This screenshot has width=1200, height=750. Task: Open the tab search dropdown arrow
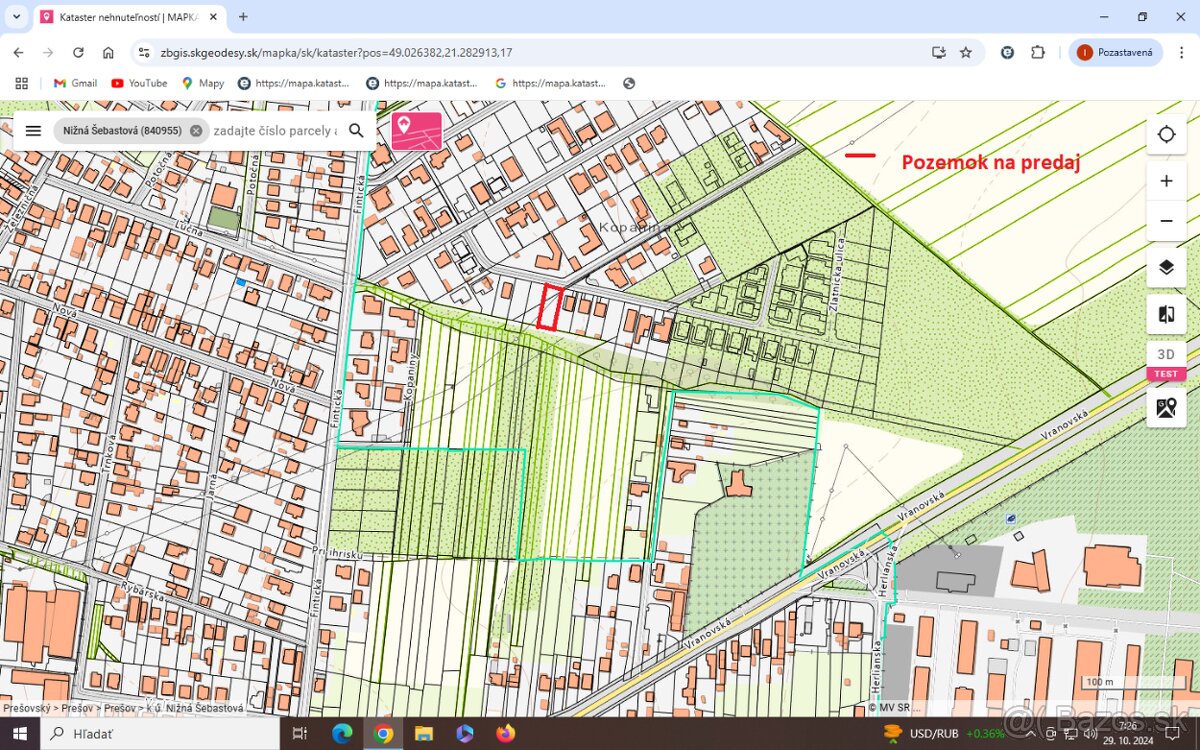pyautogui.click(x=16, y=17)
